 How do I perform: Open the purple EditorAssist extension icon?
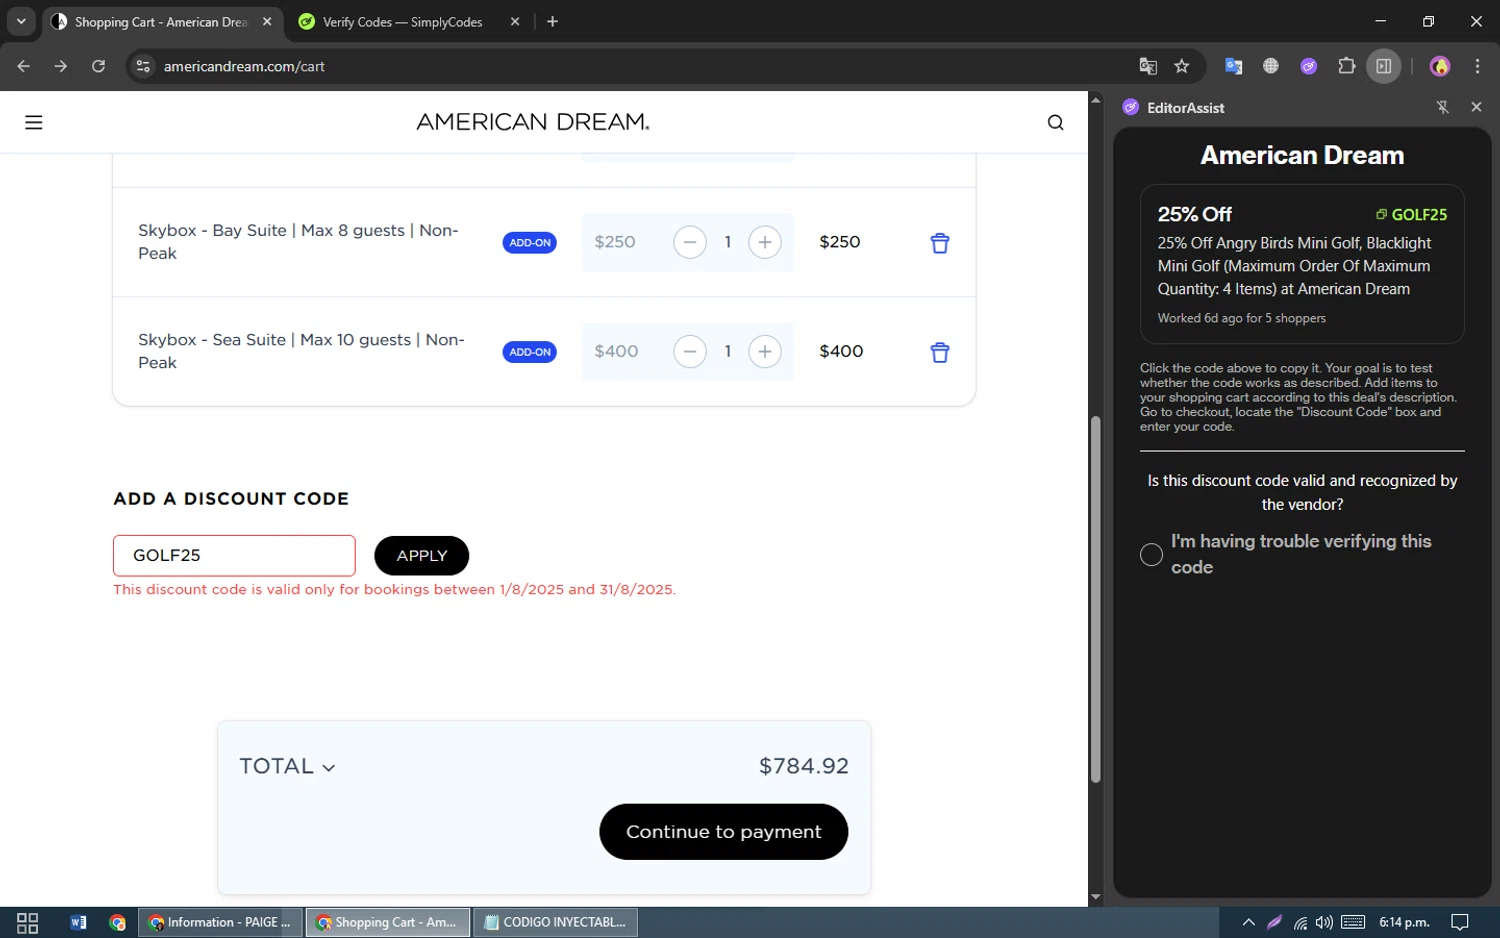[1309, 66]
